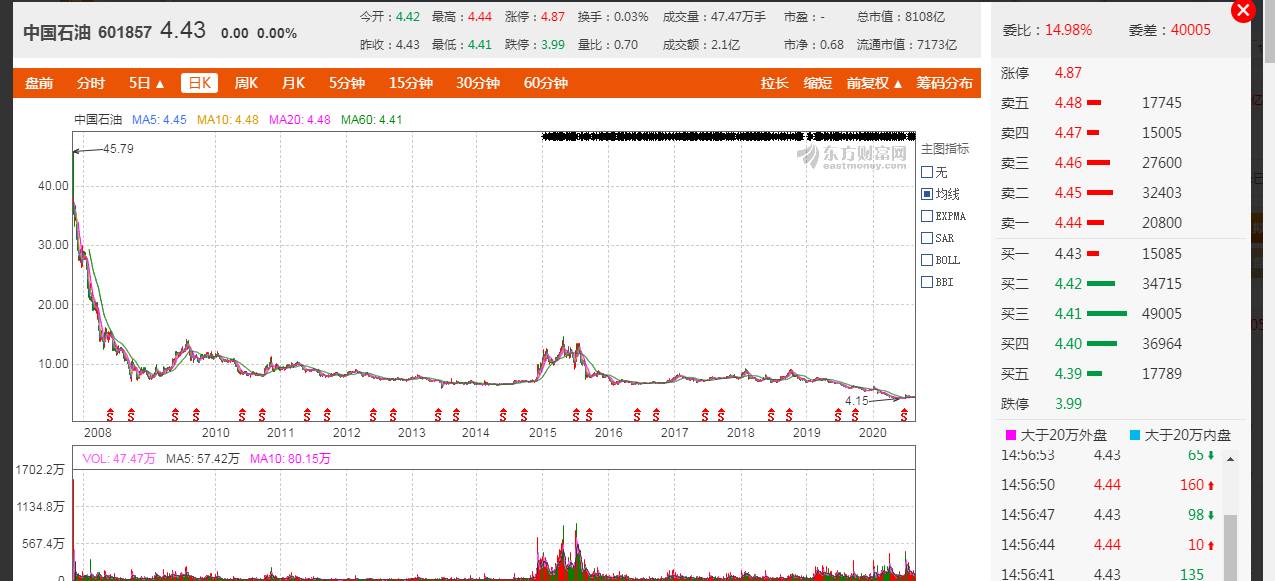
Task: Click the first dividend marker on the timeline
Action: (110, 413)
